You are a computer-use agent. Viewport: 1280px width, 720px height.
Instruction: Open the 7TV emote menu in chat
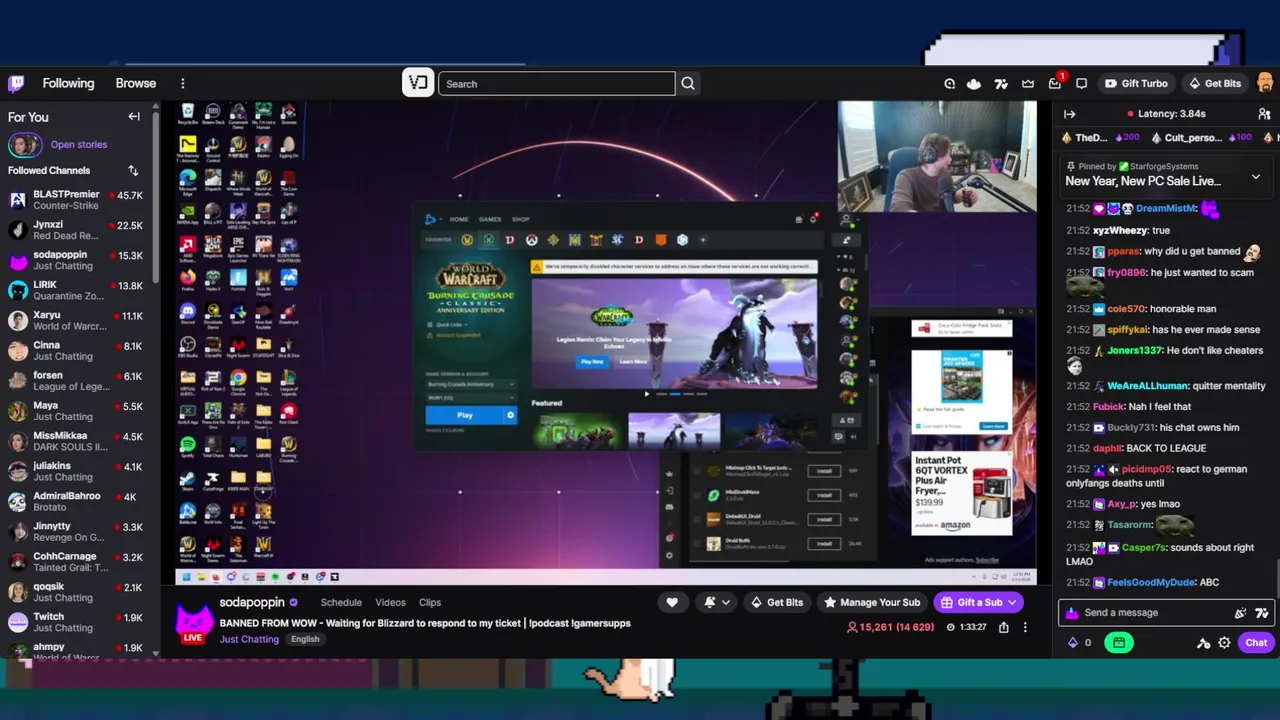point(1262,613)
